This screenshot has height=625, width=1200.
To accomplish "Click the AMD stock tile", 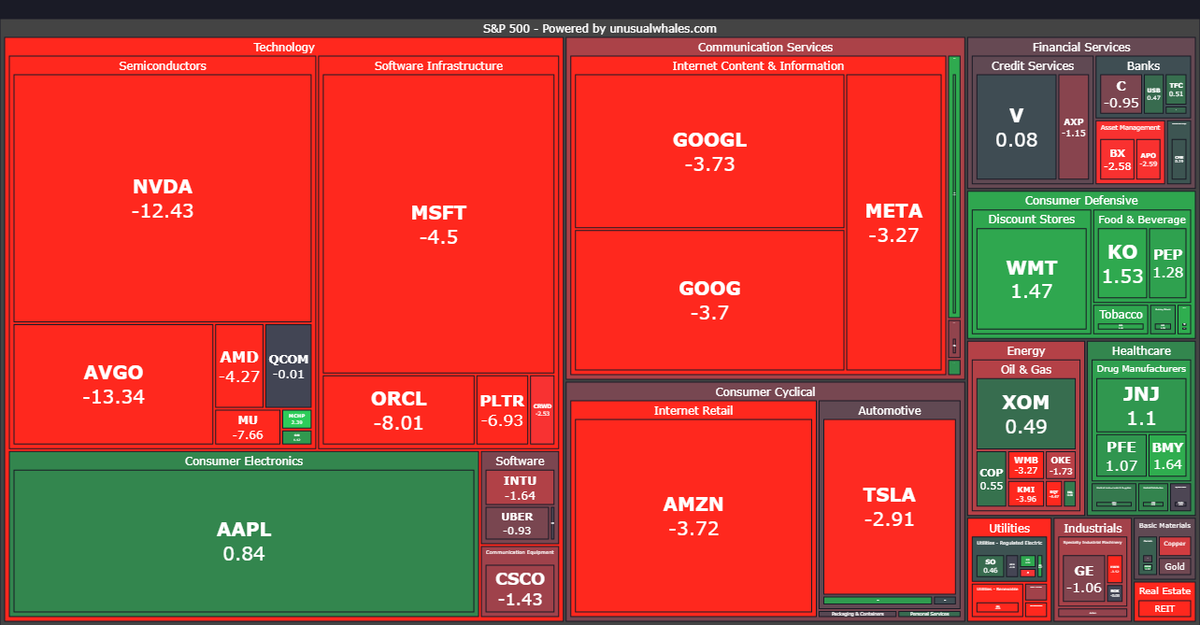I will coord(239,366).
